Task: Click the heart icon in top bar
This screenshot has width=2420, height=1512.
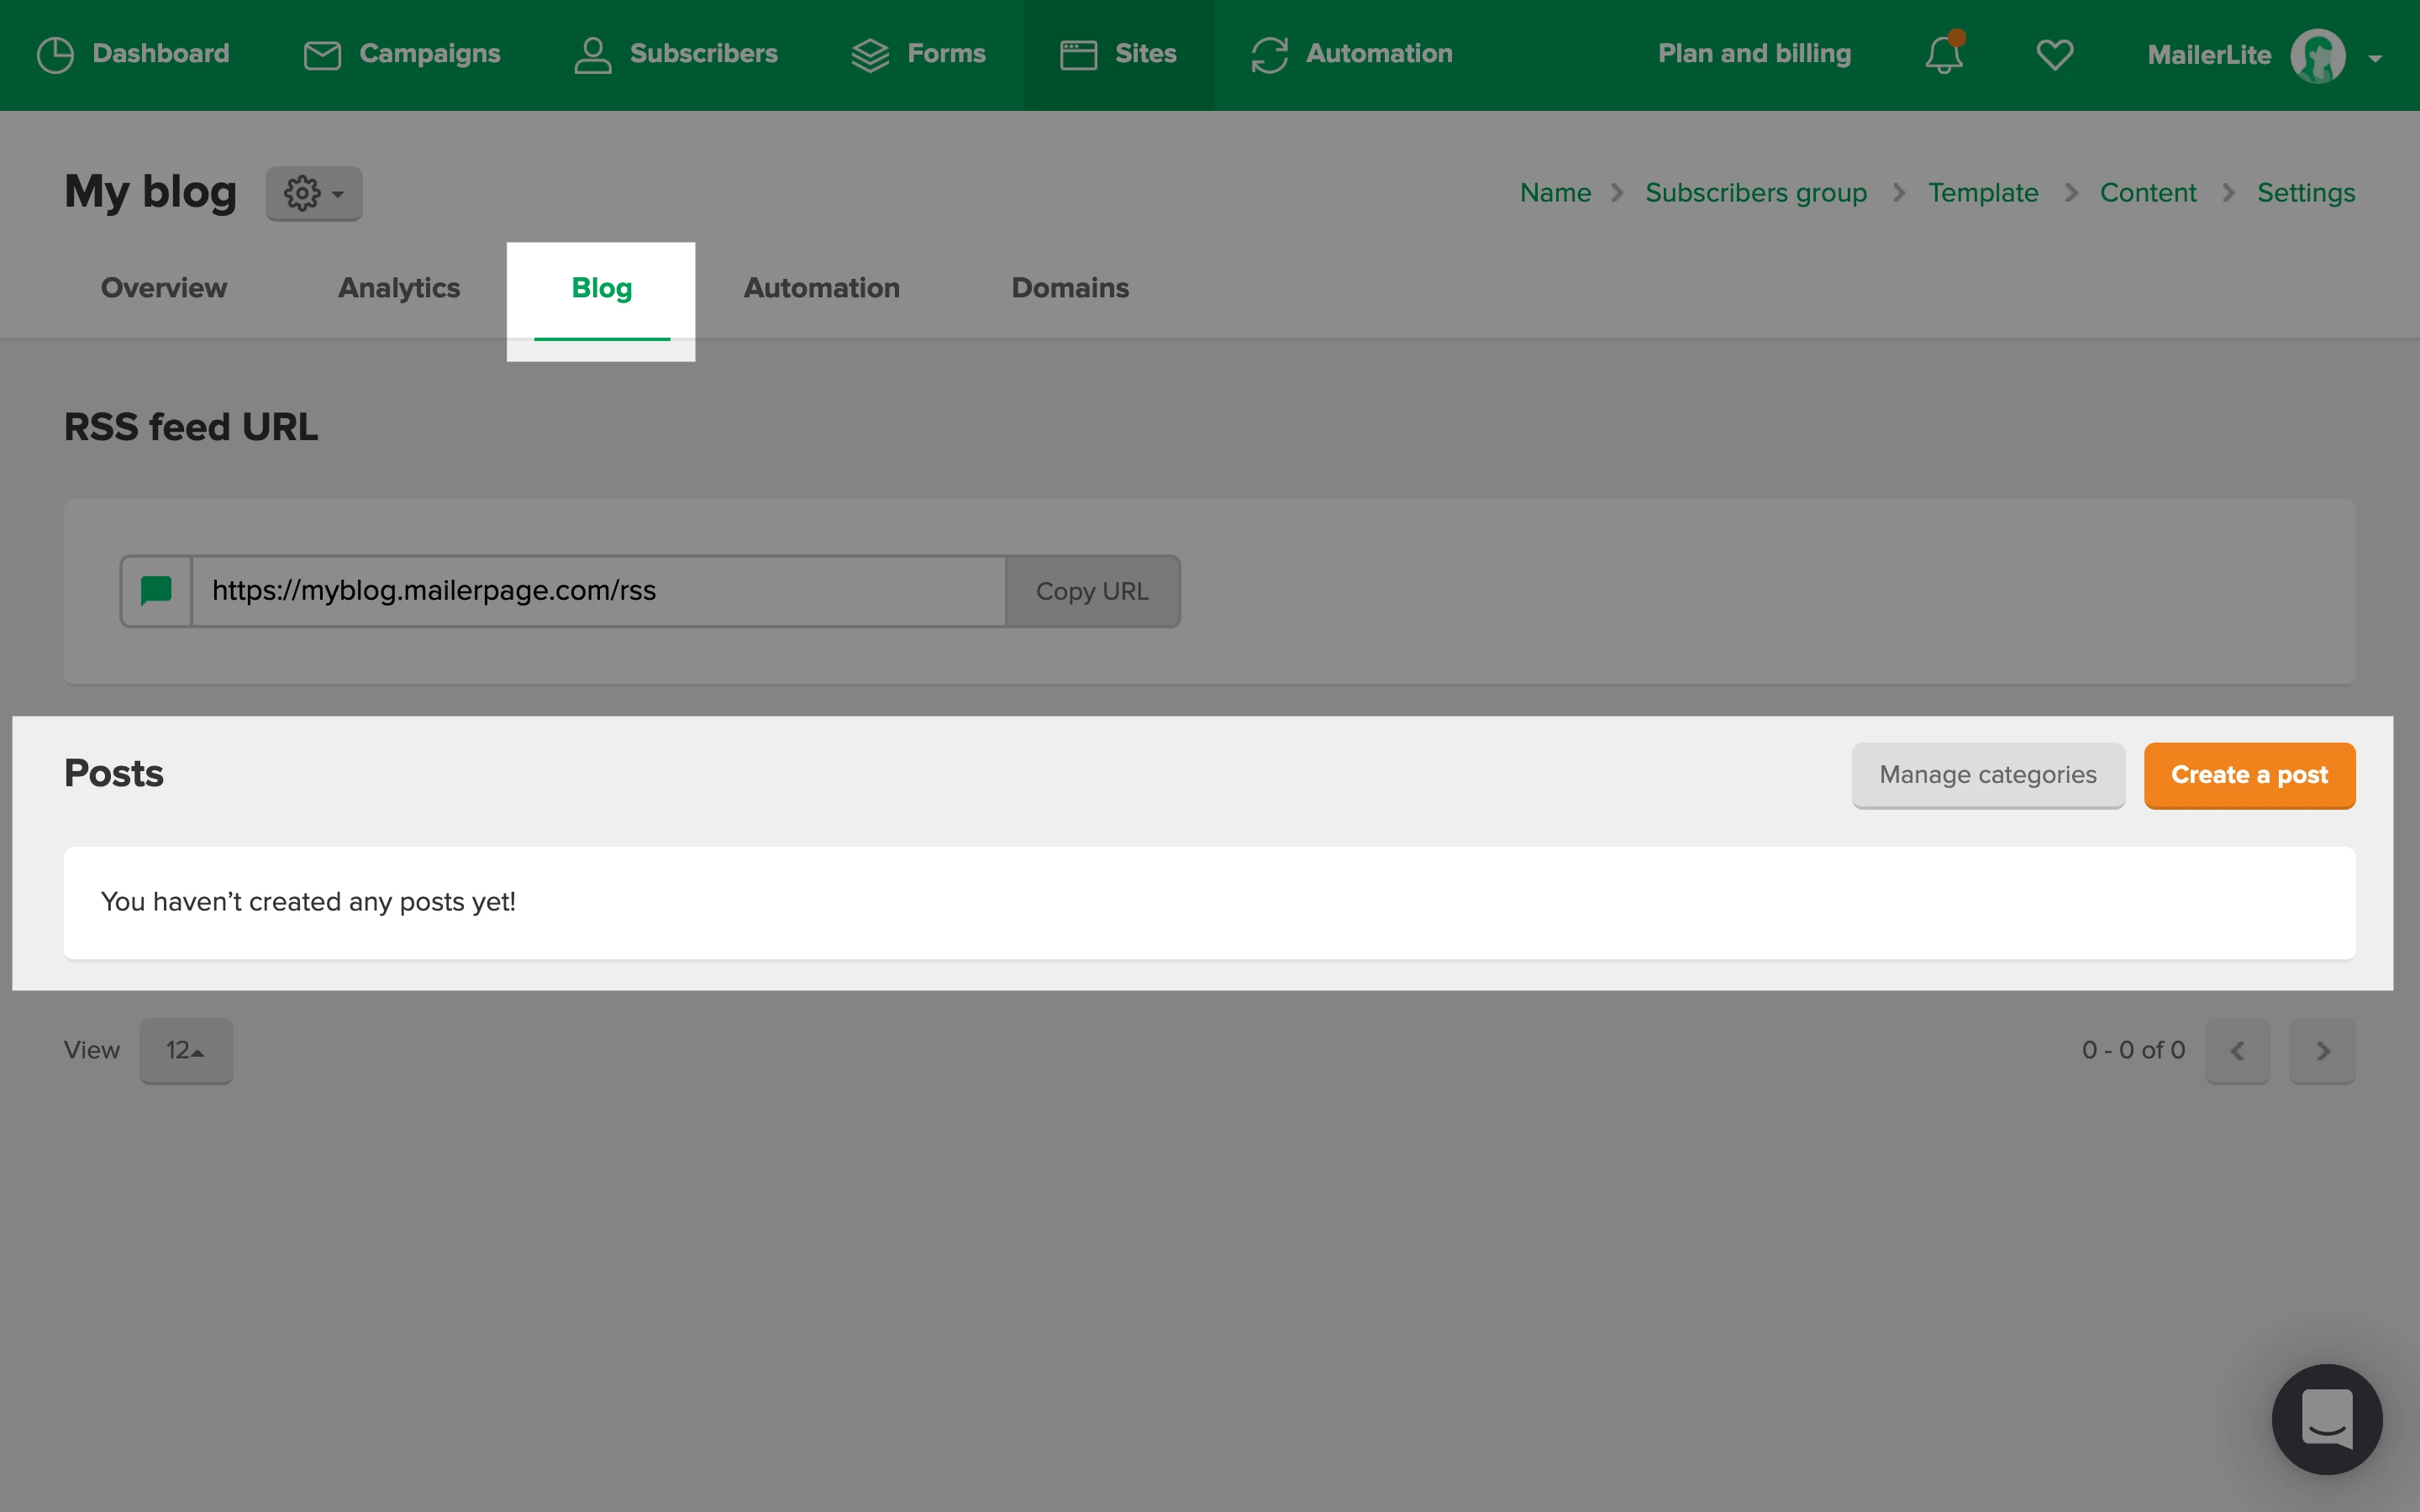Action: 2054,54
